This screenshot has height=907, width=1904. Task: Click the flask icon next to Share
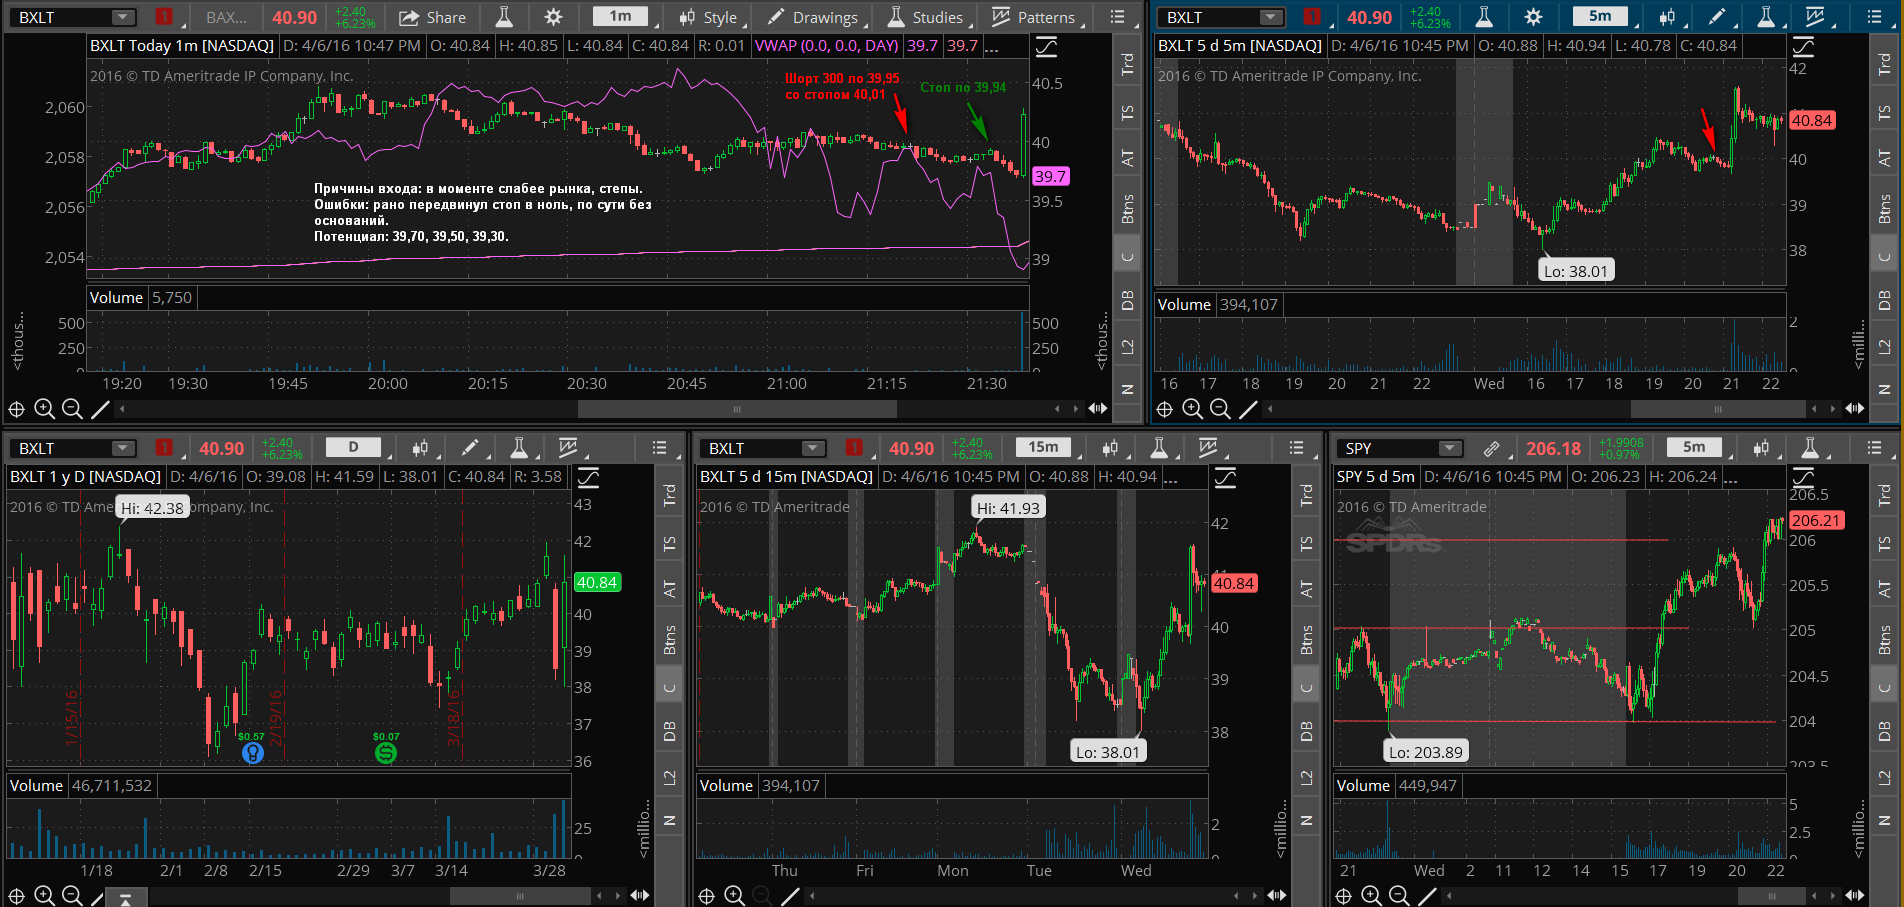click(x=504, y=17)
